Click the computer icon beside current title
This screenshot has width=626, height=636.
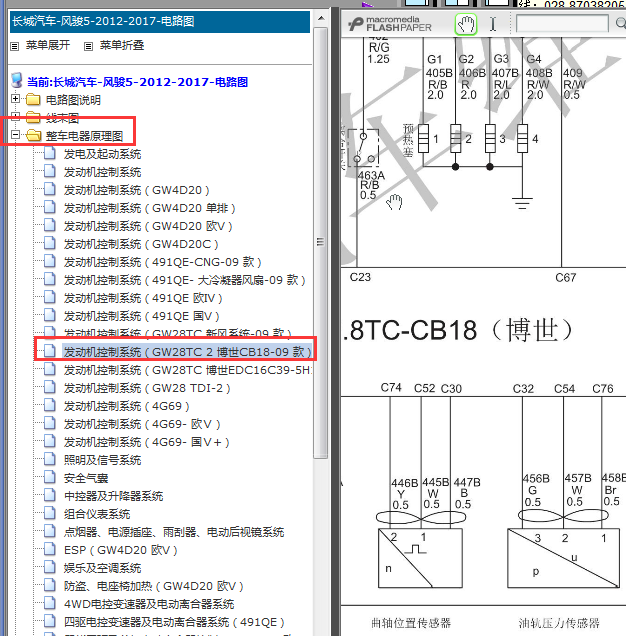[17, 80]
